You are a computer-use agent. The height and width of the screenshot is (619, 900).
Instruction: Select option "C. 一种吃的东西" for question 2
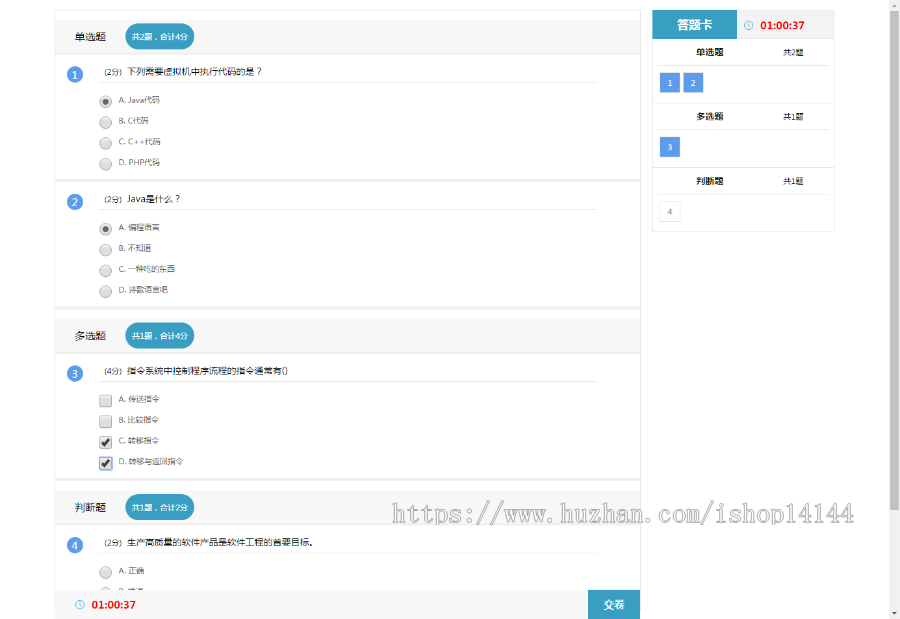tap(105, 270)
